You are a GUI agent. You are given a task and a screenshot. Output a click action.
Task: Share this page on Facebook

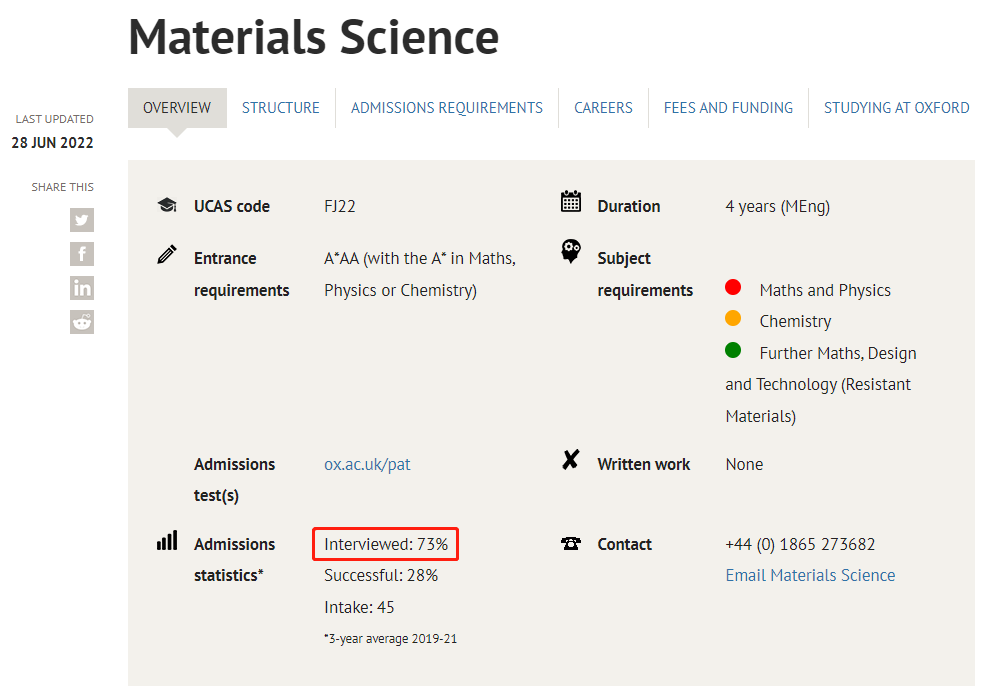click(82, 254)
